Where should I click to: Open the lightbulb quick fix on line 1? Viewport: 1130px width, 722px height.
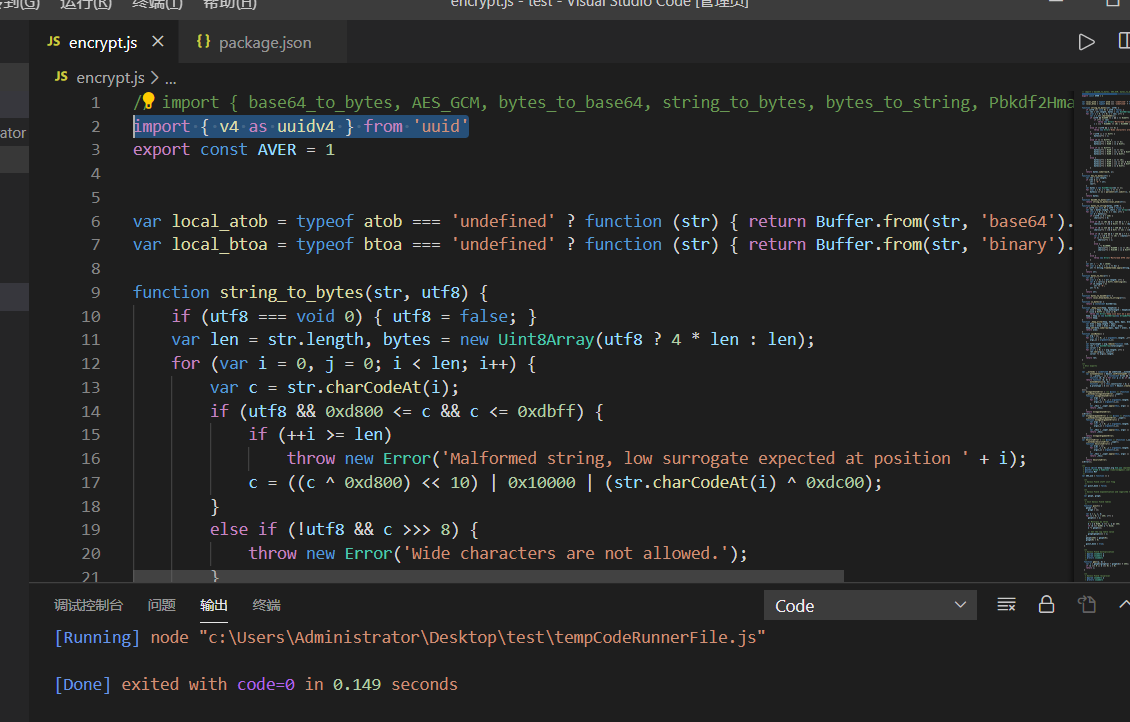pyautogui.click(x=148, y=100)
